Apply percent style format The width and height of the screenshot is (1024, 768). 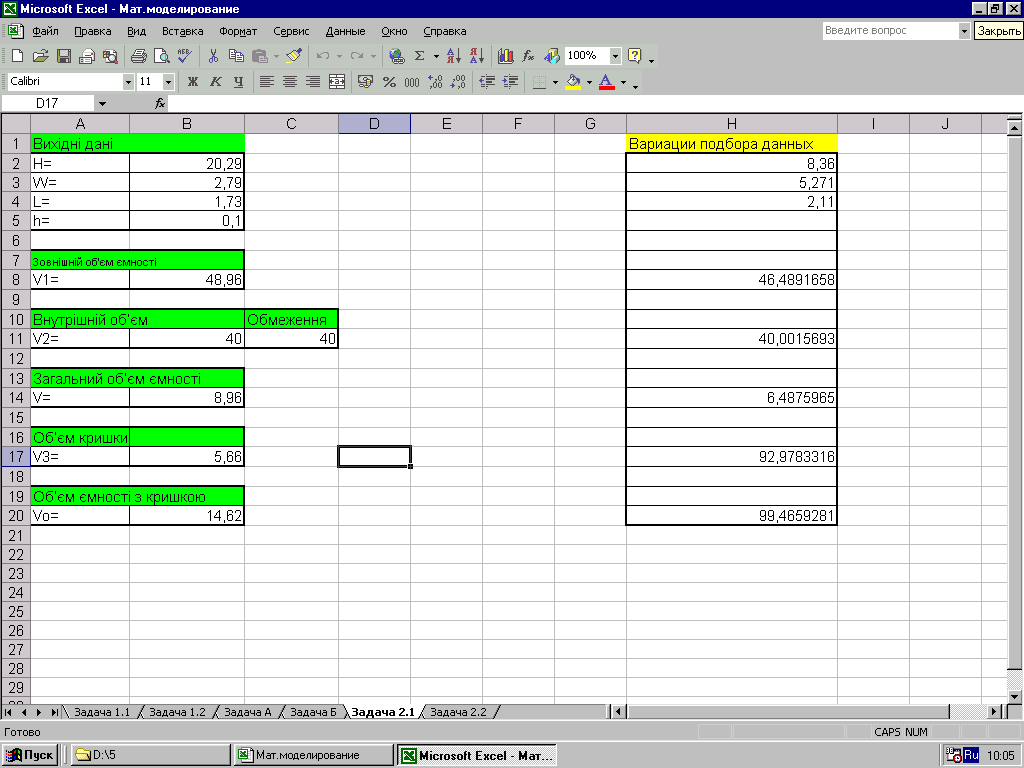[389, 82]
